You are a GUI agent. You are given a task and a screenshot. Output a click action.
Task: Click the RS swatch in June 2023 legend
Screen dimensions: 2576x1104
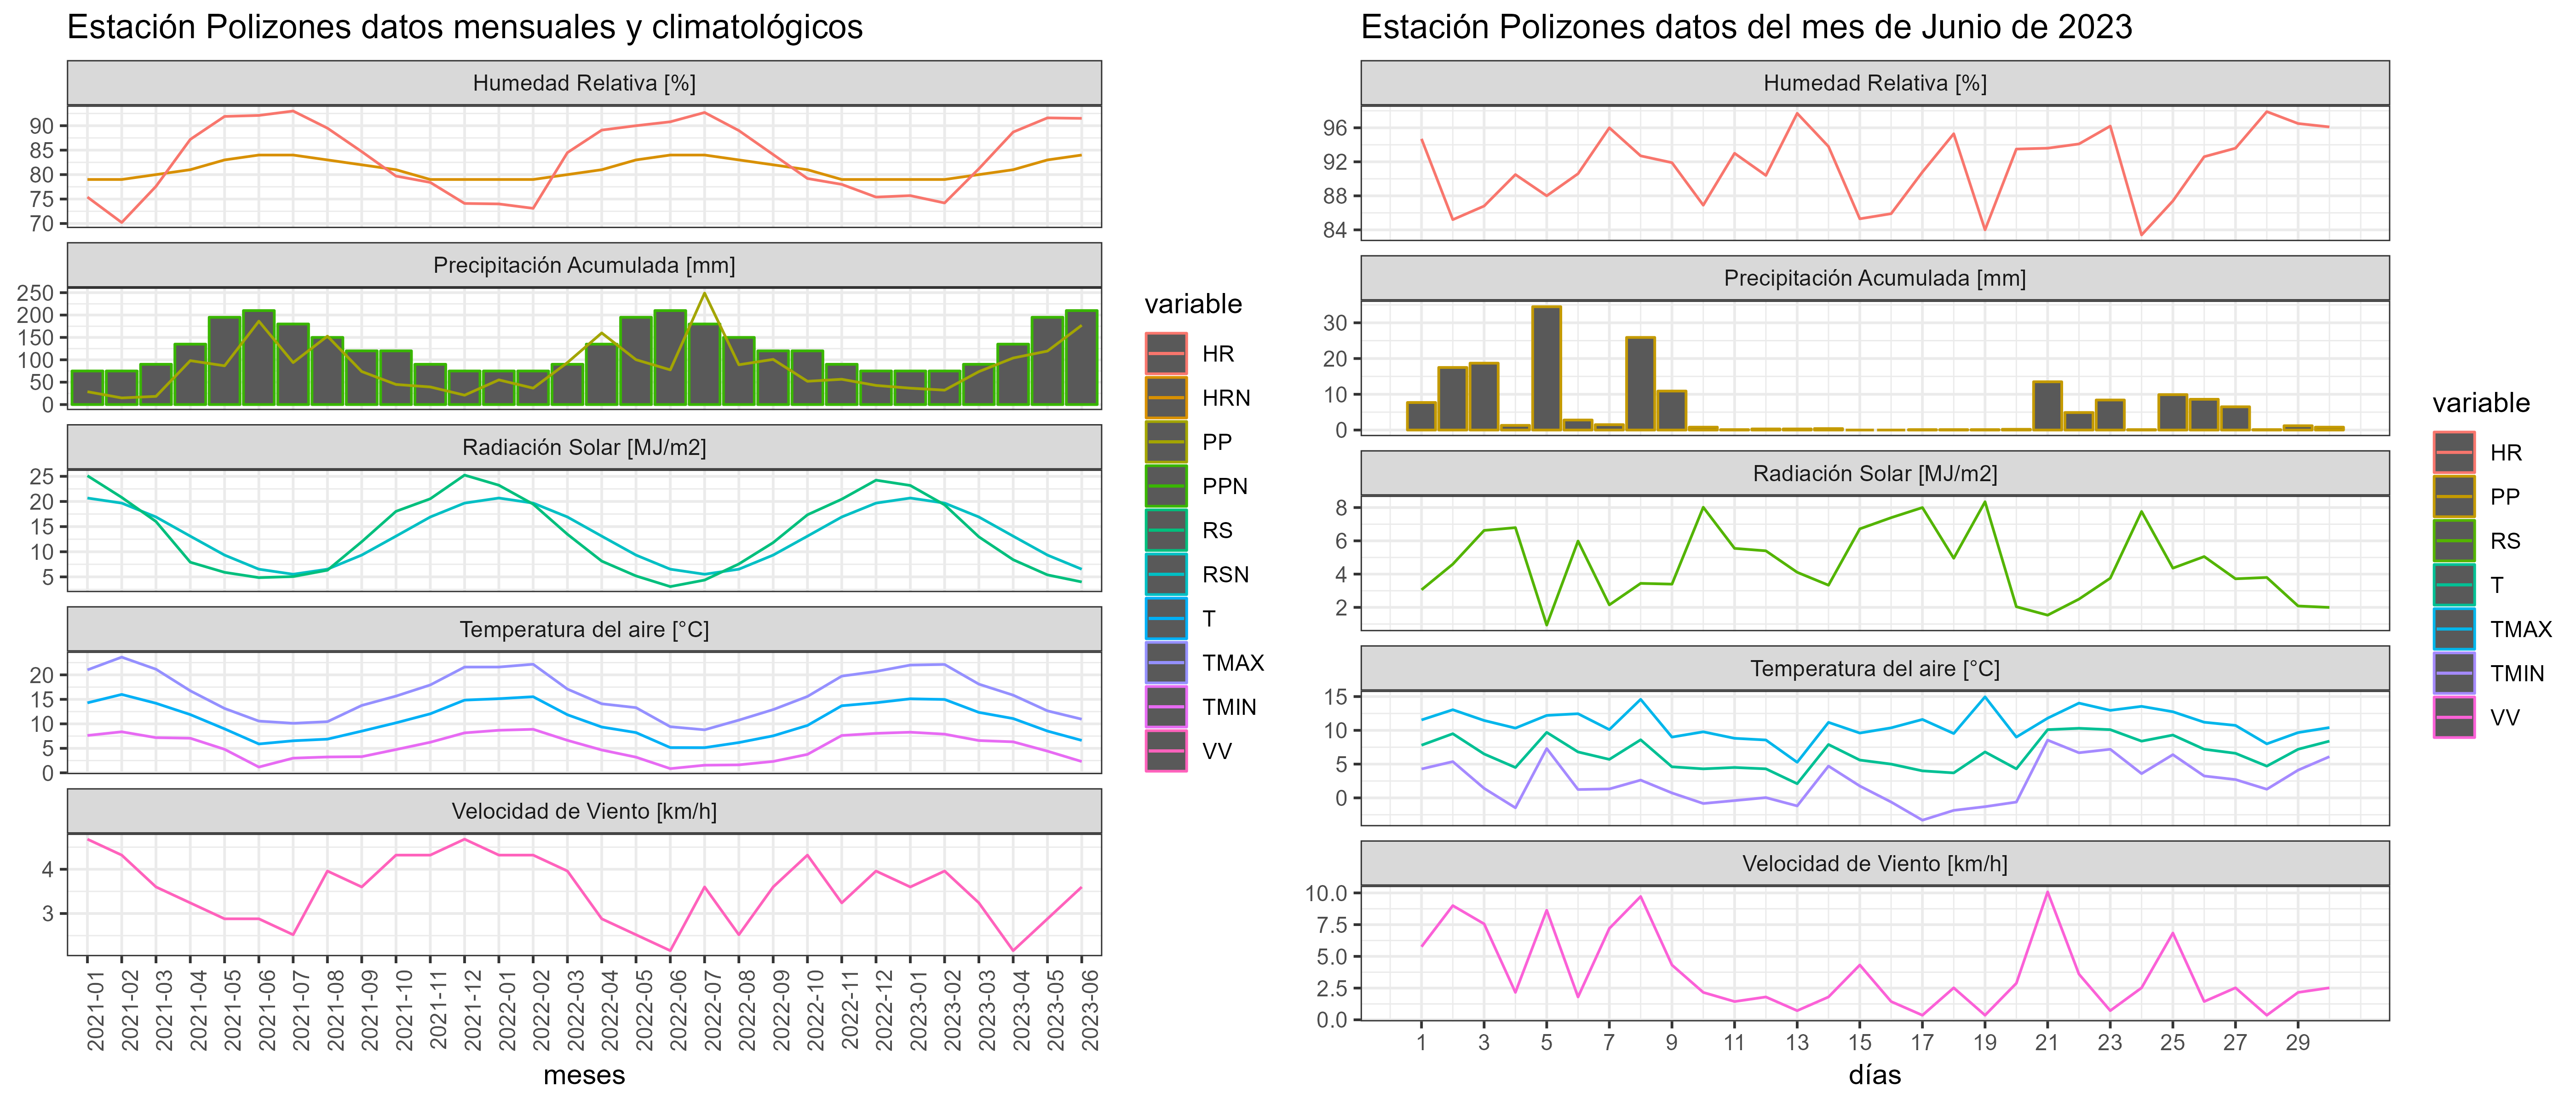(x=2454, y=541)
